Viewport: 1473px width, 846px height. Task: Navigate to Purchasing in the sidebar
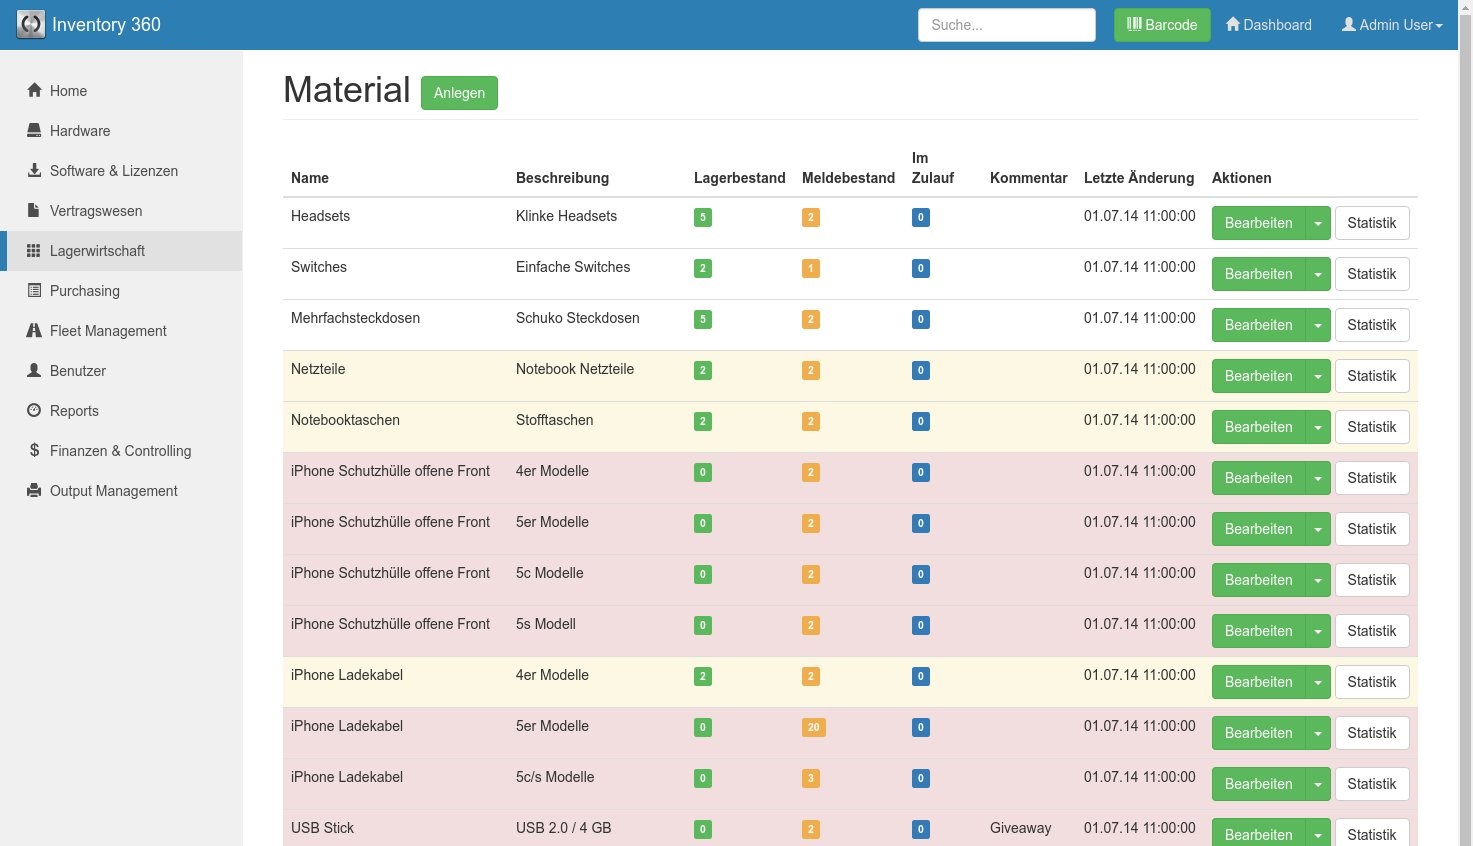[85, 291]
